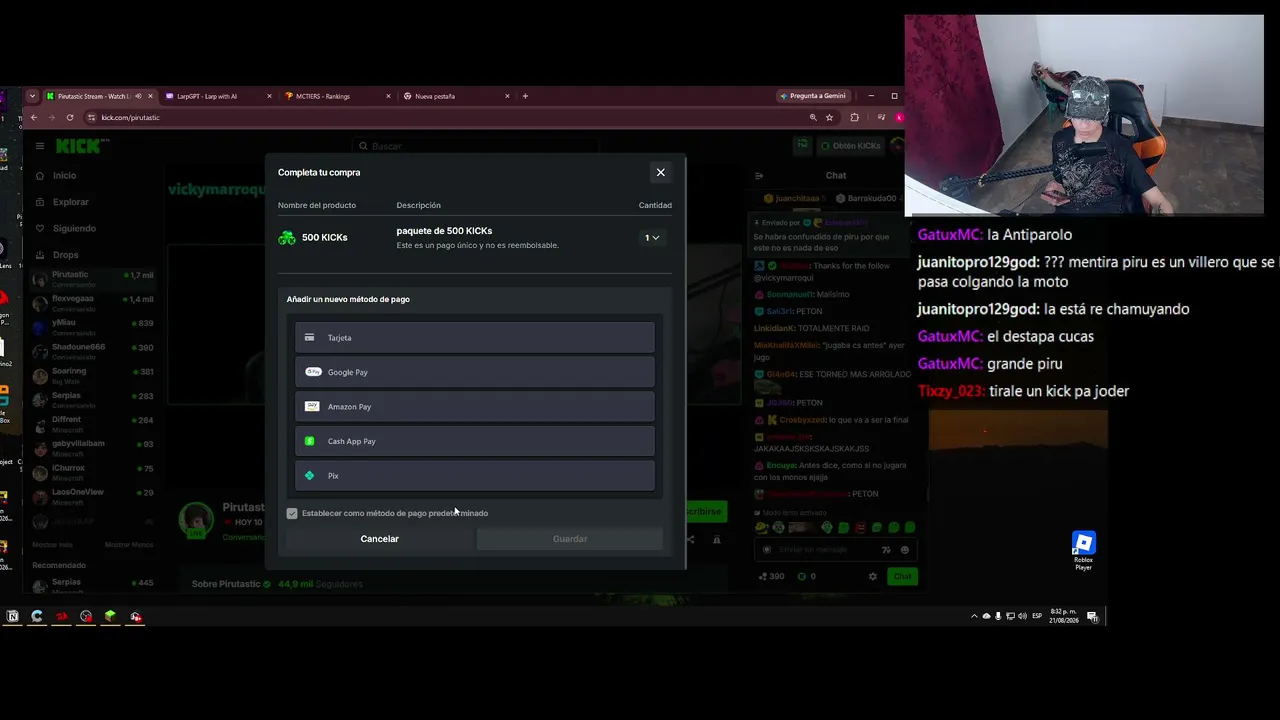Toggle the Kick sidebar hamburger menu
This screenshot has width=1280, height=720.
click(x=40, y=146)
